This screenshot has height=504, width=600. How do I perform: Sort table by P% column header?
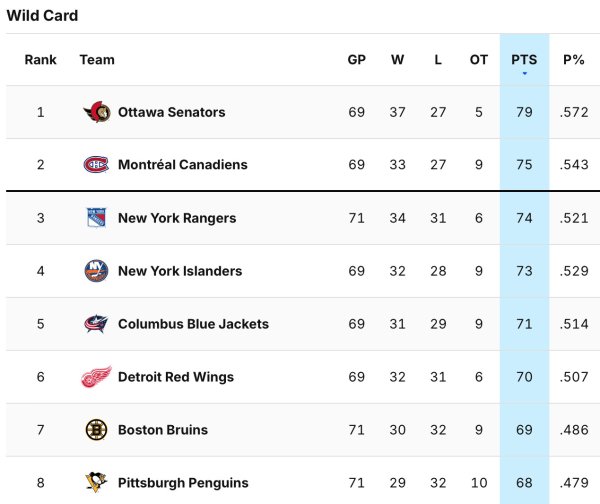click(x=573, y=60)
